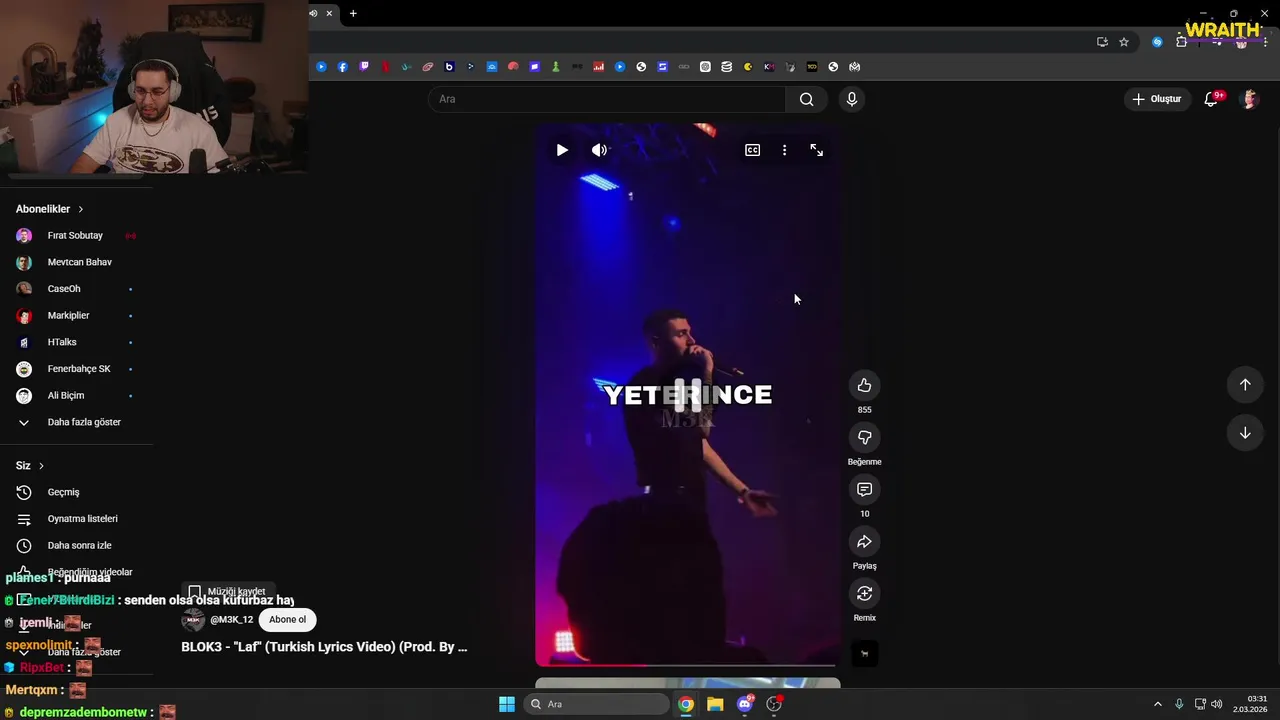The image size is (1280, 720).
Task: Remix this Short with the Remix icon
Action: point(864,593)
